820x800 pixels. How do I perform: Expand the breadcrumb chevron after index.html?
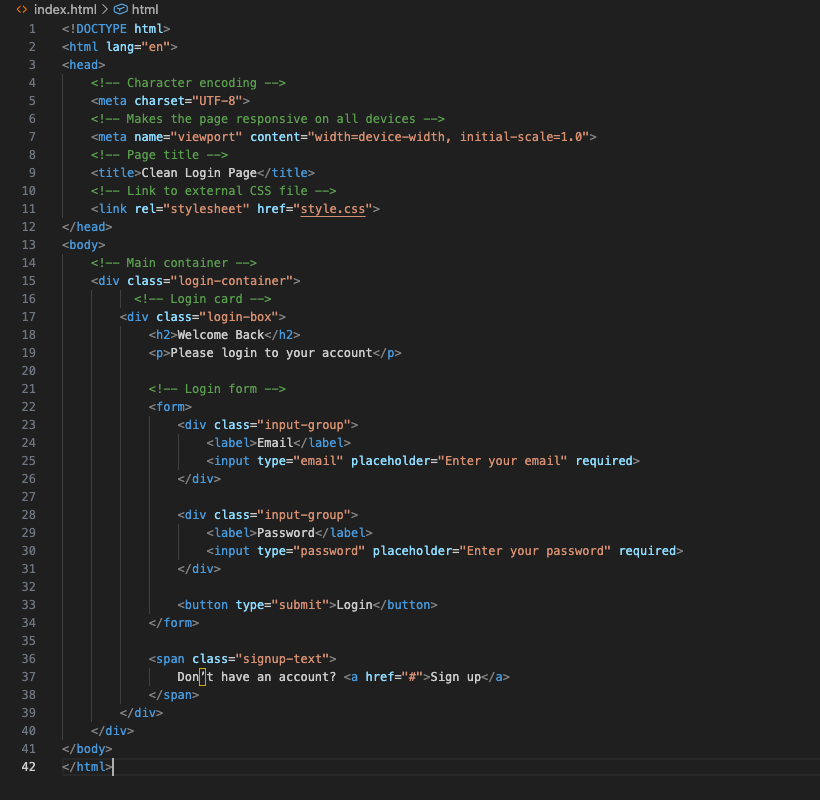coord(106,9)
